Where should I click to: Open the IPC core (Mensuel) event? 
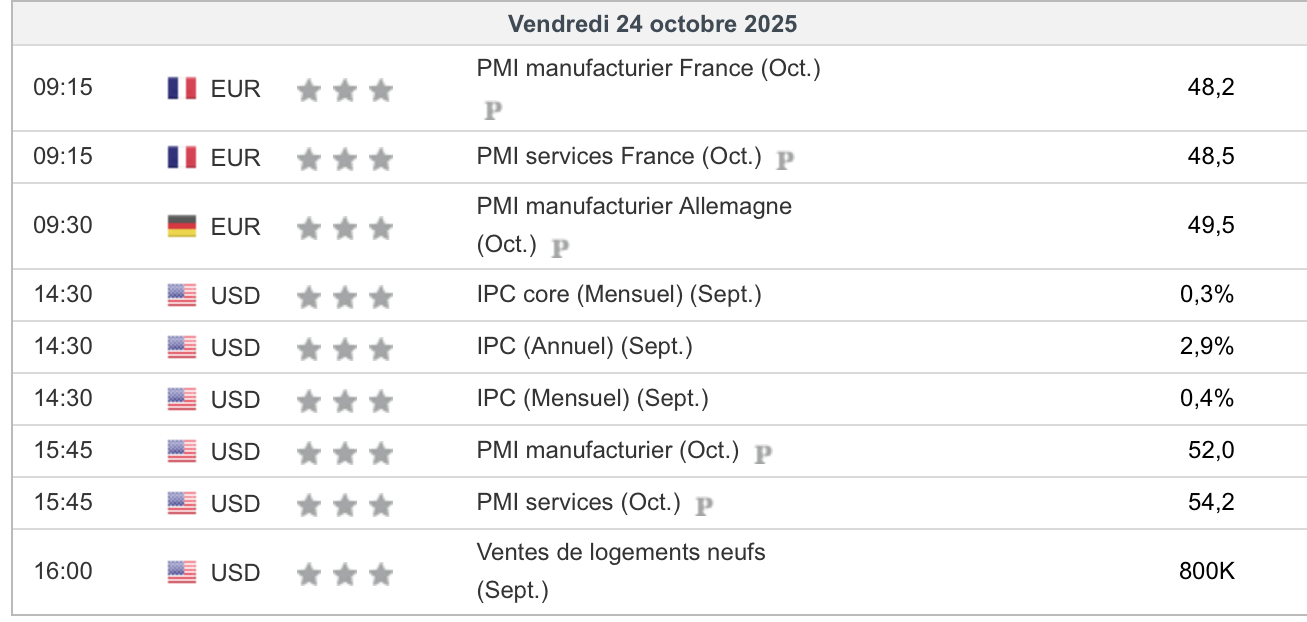(618, 295)
